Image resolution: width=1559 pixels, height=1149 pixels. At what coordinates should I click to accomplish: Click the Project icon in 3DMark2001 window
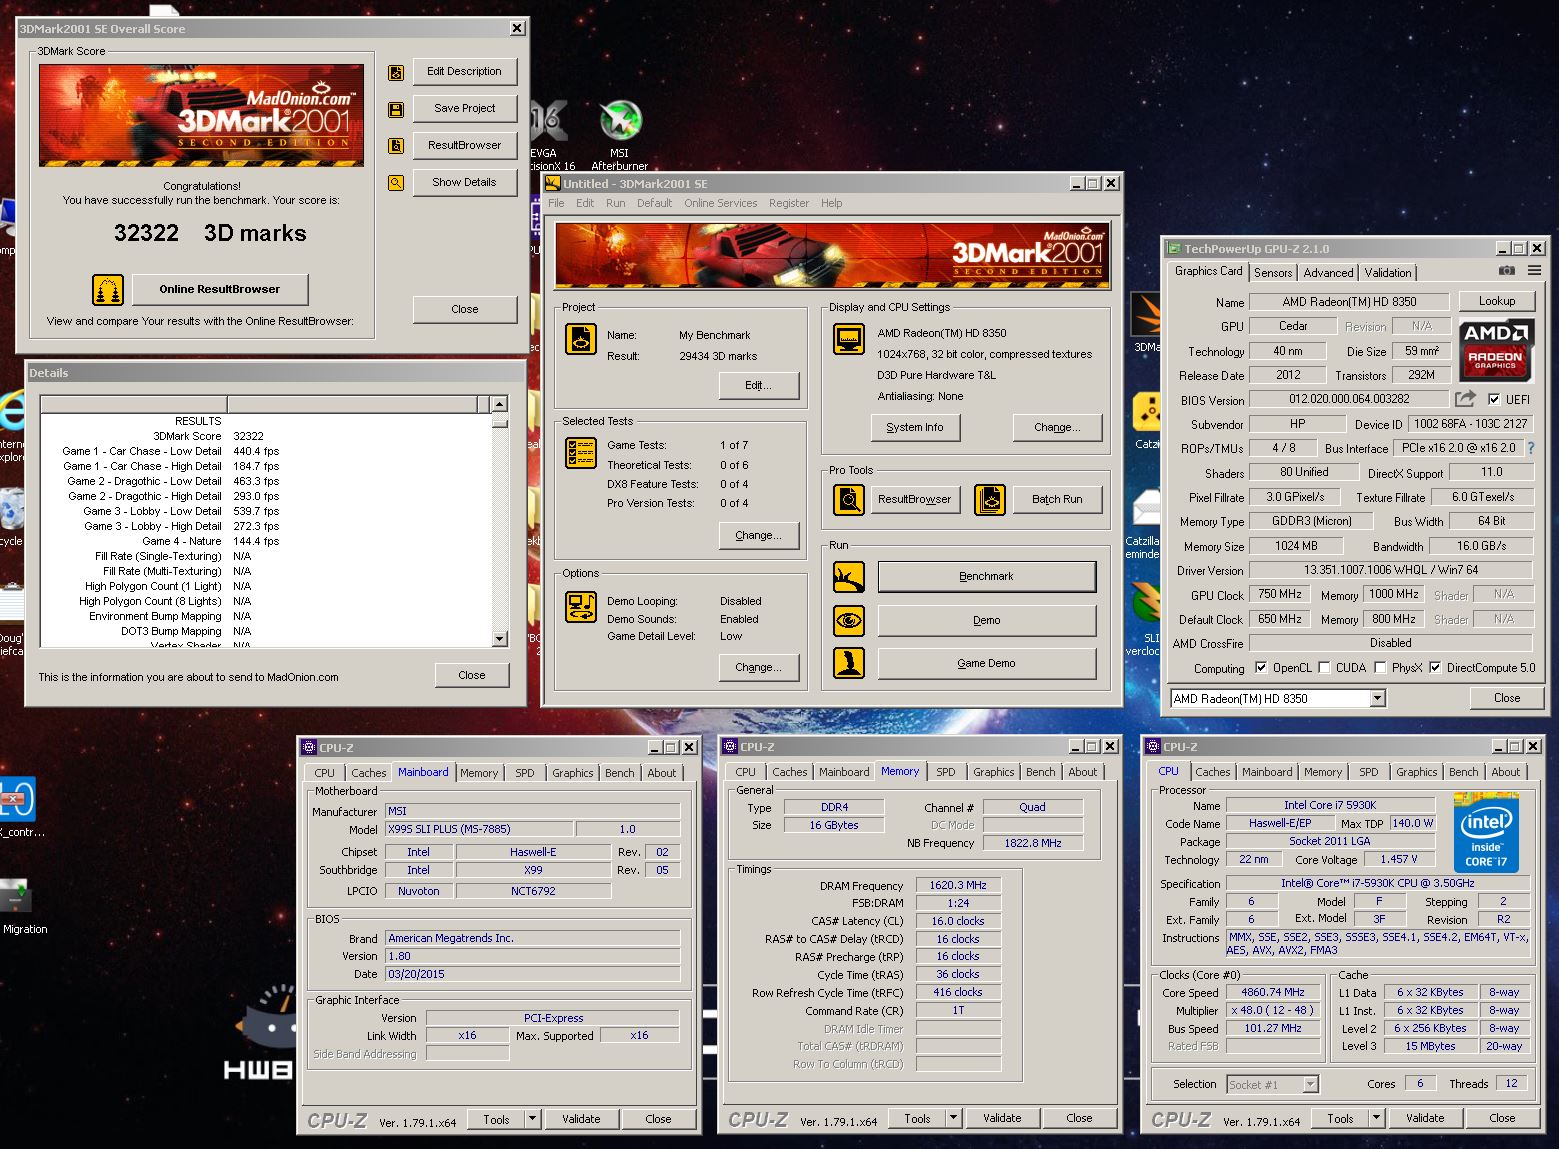[x=581, y=339]
